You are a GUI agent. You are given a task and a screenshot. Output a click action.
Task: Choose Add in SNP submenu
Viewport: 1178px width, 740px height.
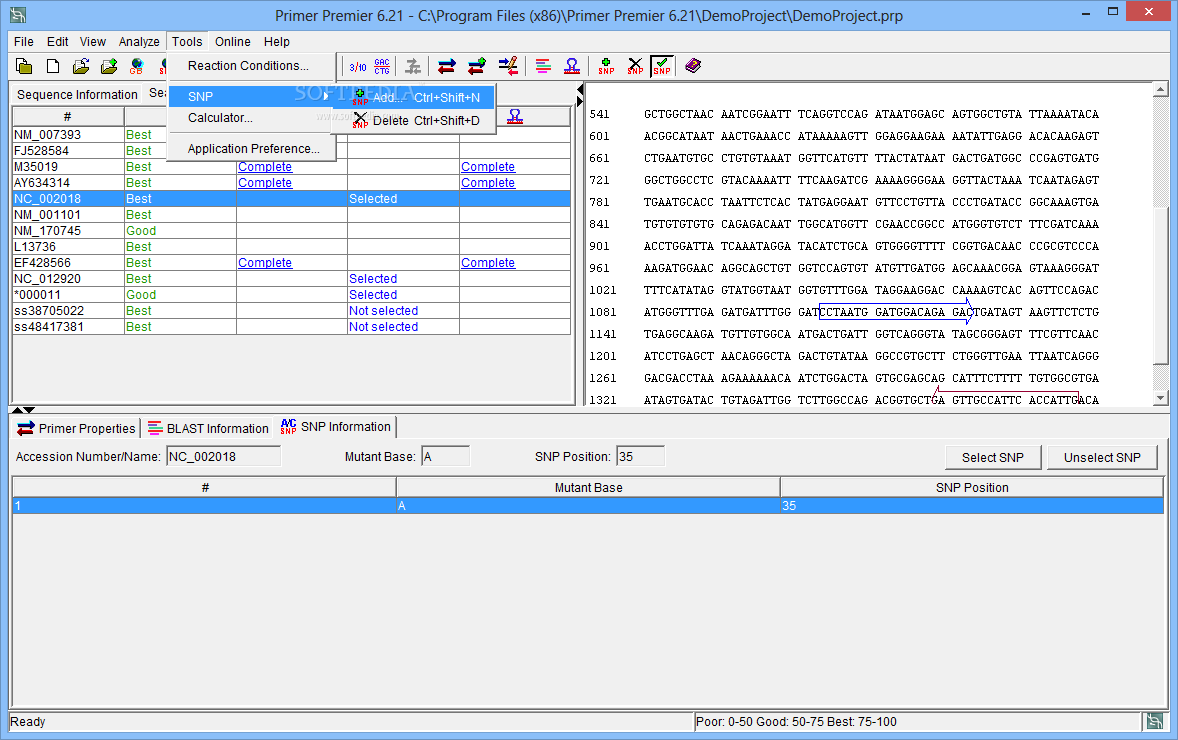[415, 98]
